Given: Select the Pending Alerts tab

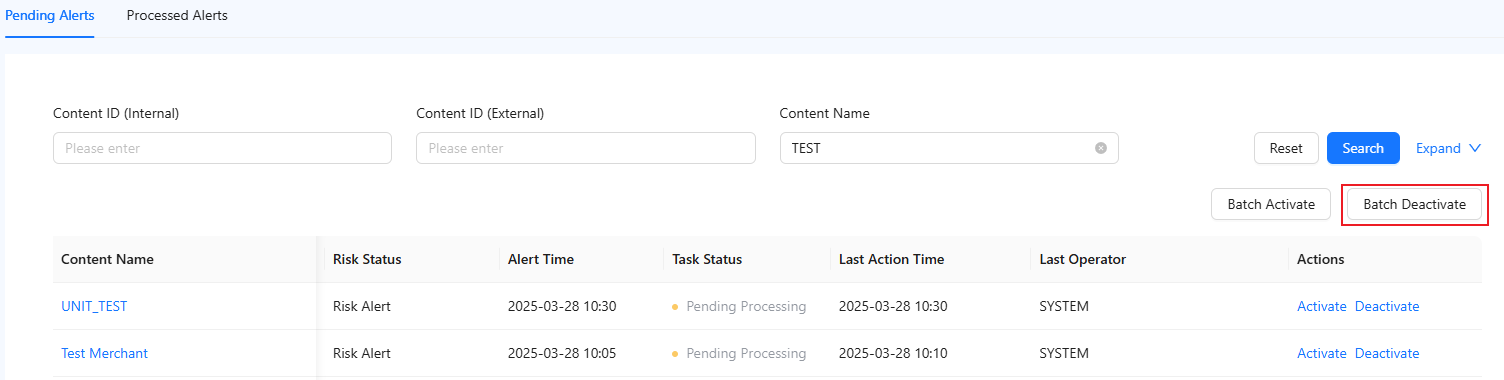Looking at the screenshot, I should [50, 15].
